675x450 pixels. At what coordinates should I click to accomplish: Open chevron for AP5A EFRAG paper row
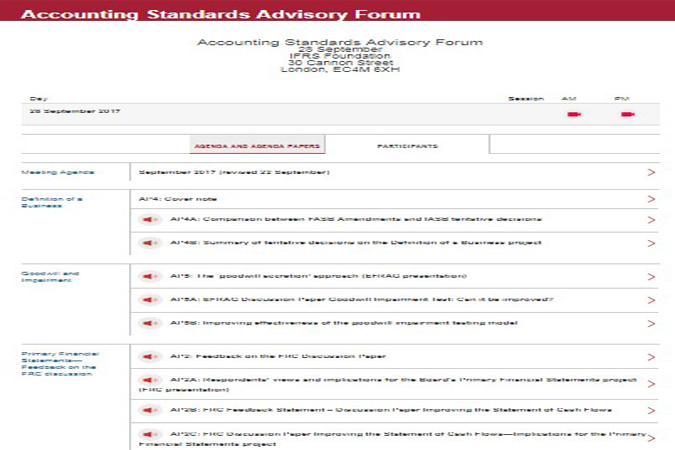point(651,300)
